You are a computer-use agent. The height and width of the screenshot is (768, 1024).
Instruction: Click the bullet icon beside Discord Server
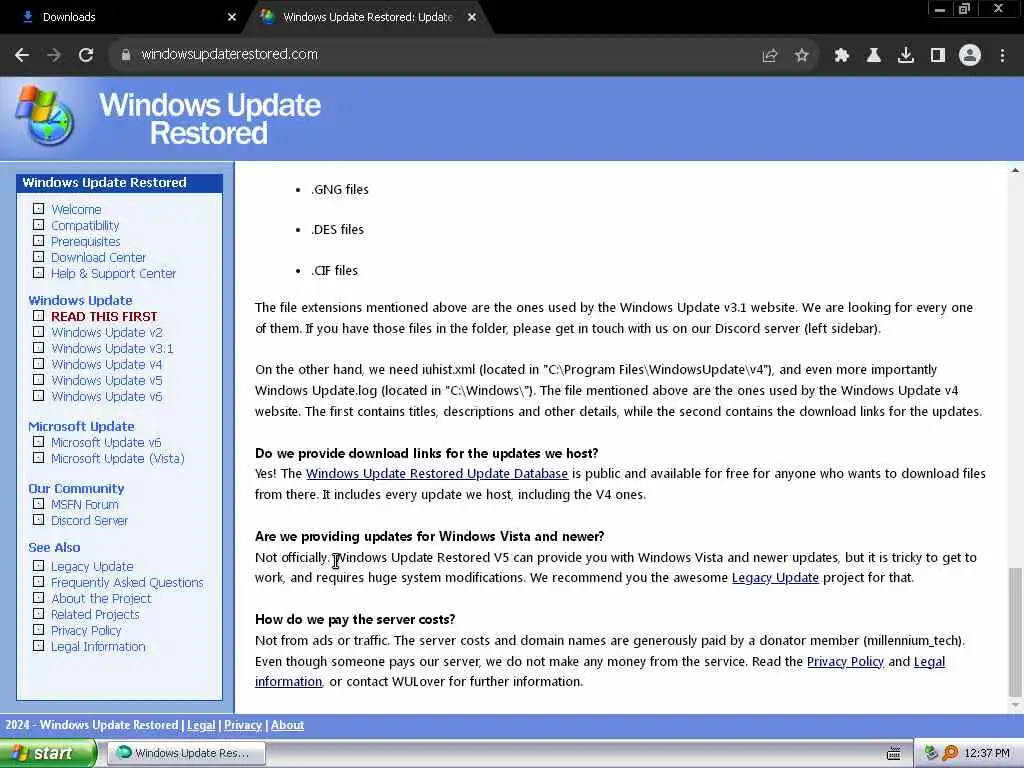pyautogui.click(x=39, y=520)
